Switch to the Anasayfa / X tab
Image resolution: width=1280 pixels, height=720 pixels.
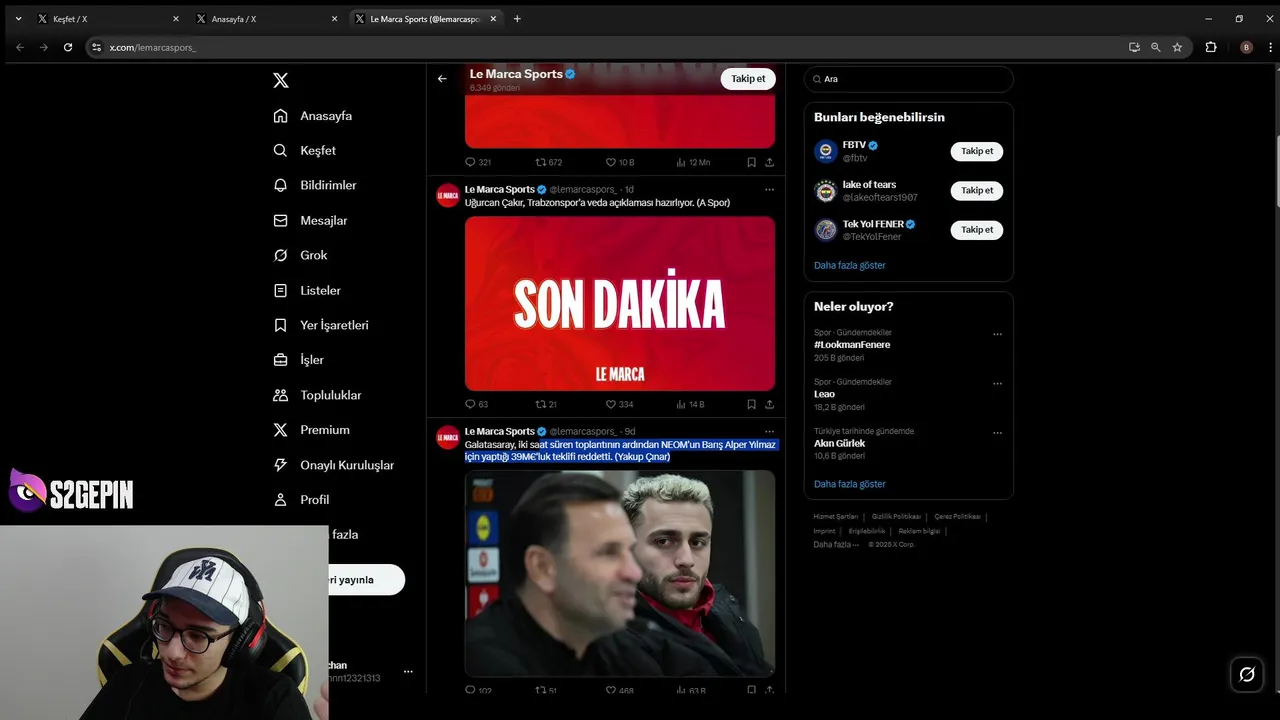click(267, 19)
